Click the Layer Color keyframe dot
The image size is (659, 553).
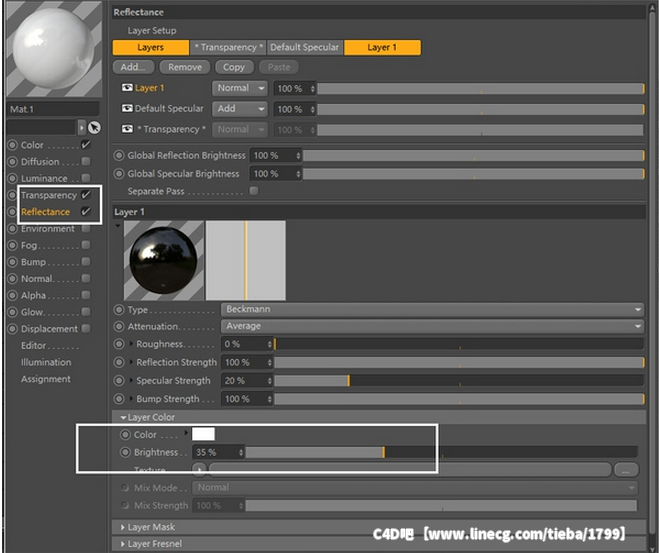pyautogui.click(x=125, y=434)
